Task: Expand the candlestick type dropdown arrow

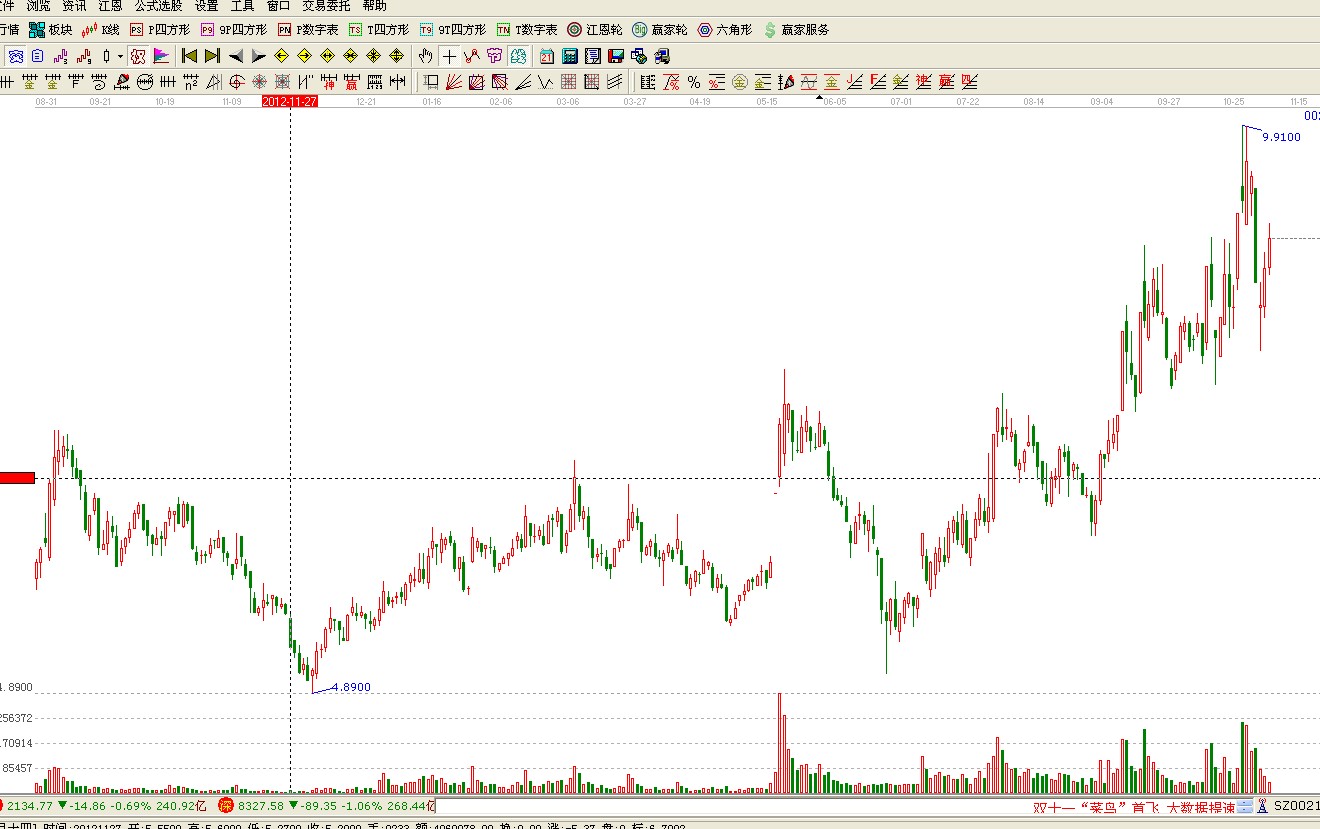Action: [120, 56]
